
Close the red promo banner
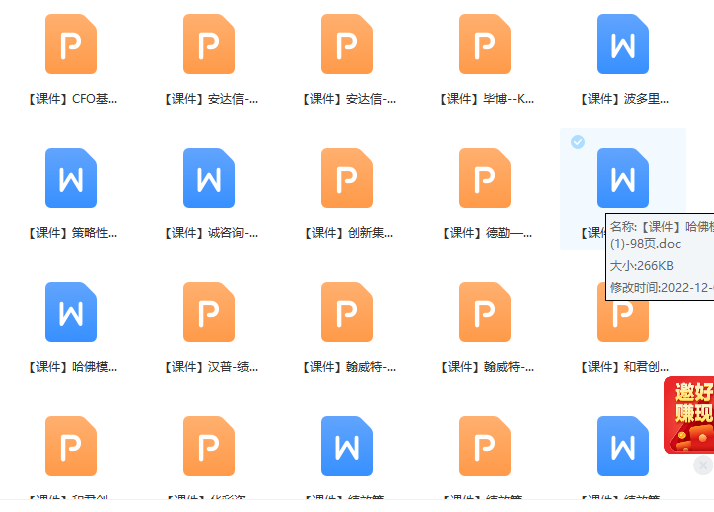[703, 465]
